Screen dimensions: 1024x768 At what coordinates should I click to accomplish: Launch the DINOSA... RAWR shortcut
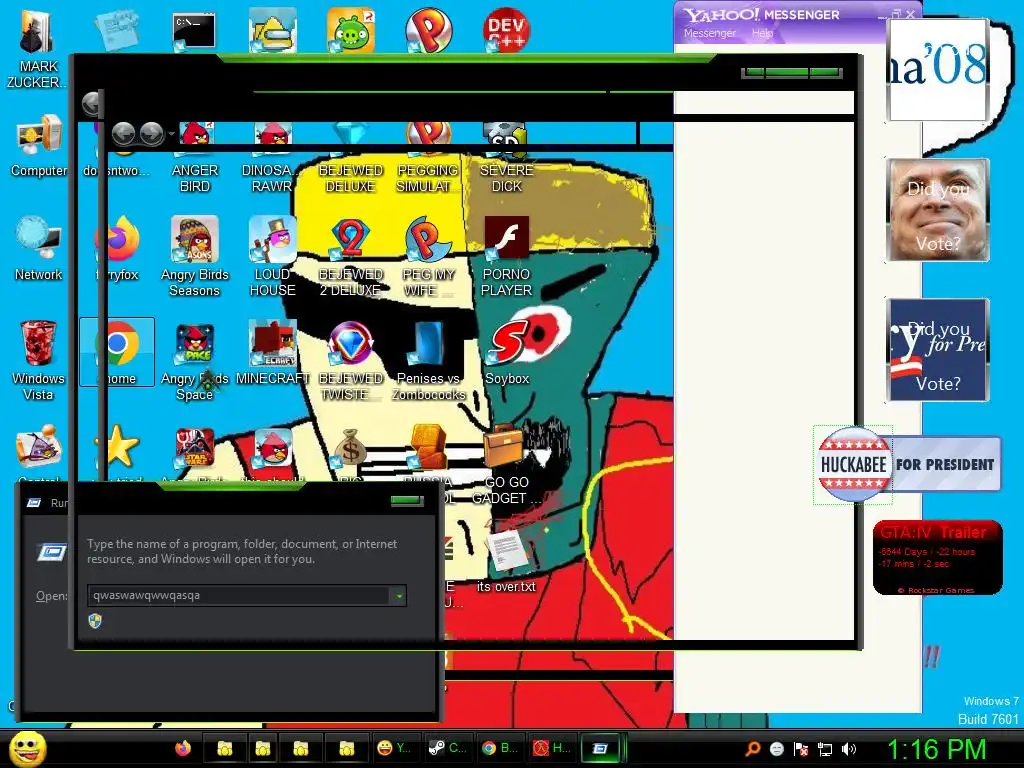(272, 159)
